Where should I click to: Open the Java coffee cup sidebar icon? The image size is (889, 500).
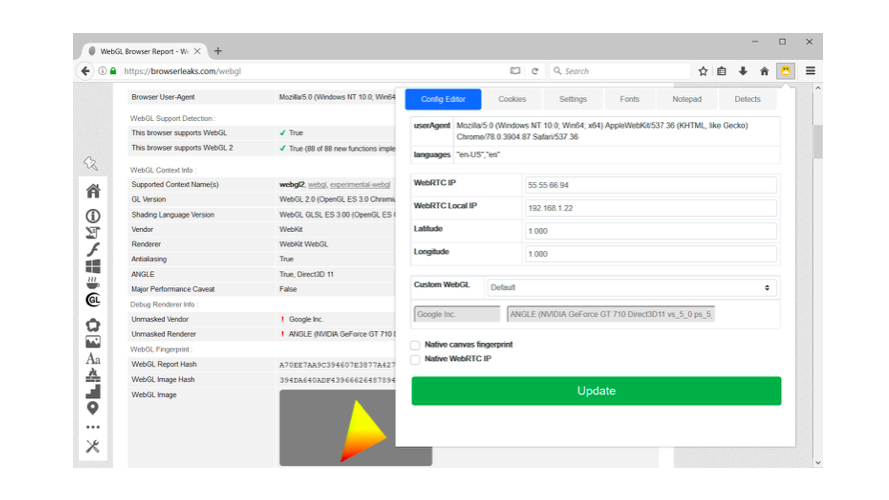click(93, 282)
